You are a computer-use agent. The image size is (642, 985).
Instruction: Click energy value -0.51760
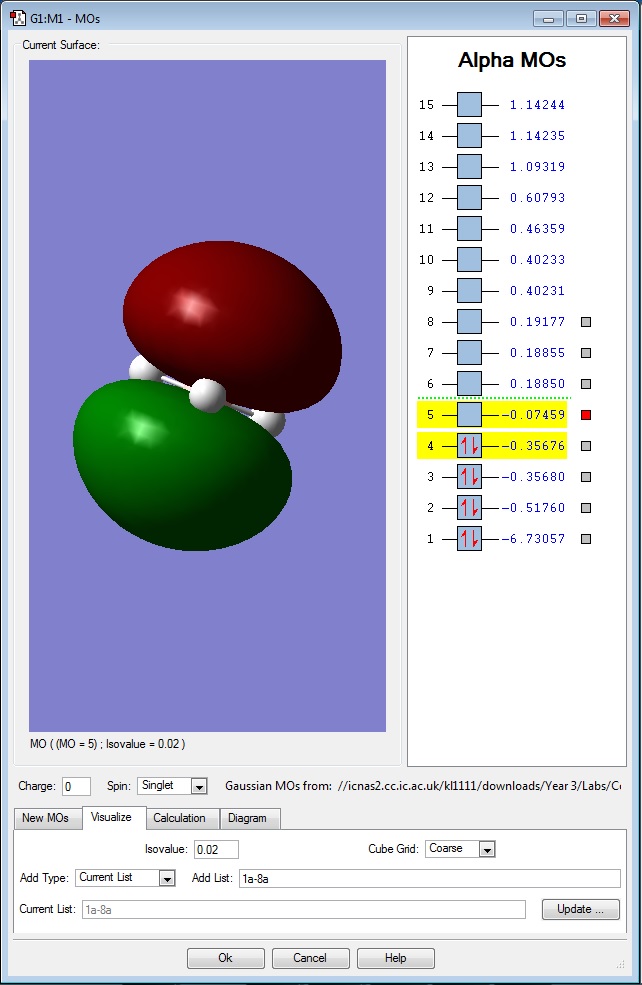(x=533, y=508)
